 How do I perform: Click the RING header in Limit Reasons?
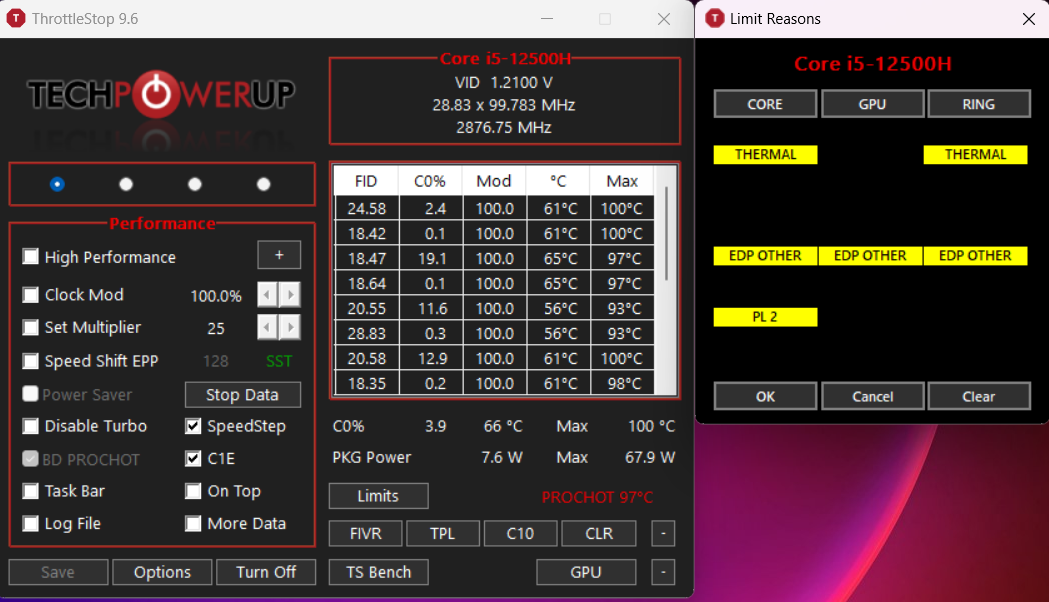[978, 104]
